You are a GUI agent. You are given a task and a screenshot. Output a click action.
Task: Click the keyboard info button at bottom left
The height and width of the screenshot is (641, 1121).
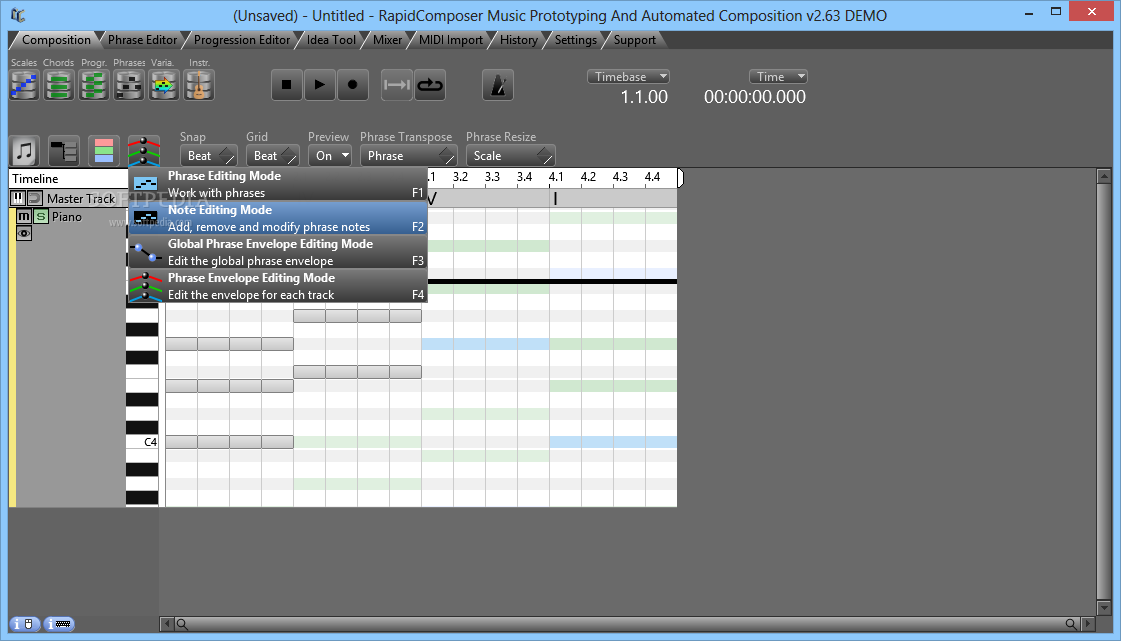pyautogui.click(x=59, y=625)
